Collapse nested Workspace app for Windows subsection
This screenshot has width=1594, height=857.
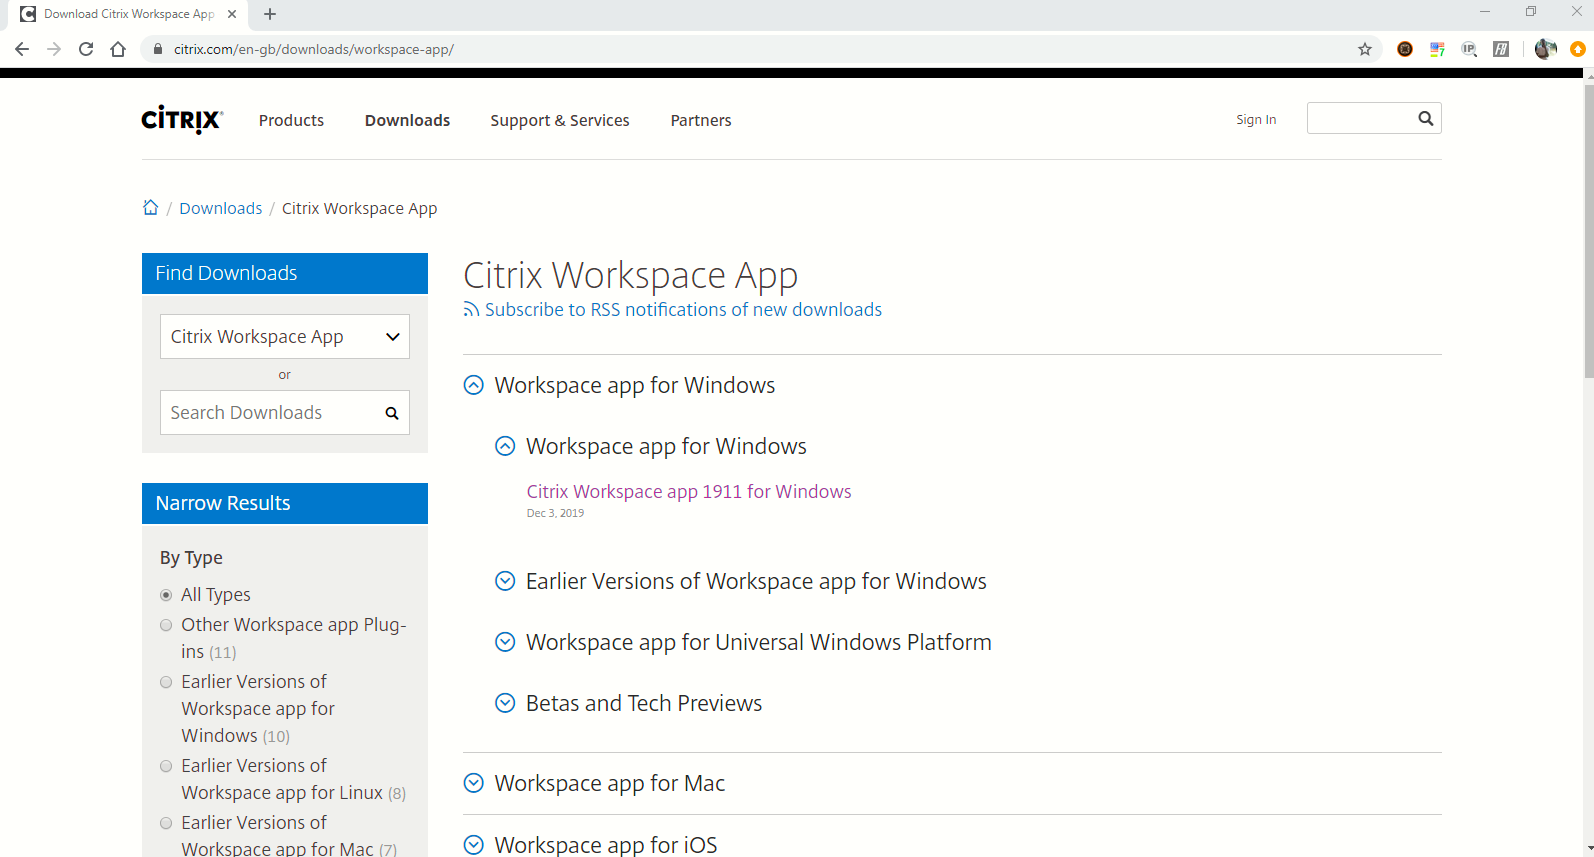pos(506,446)
